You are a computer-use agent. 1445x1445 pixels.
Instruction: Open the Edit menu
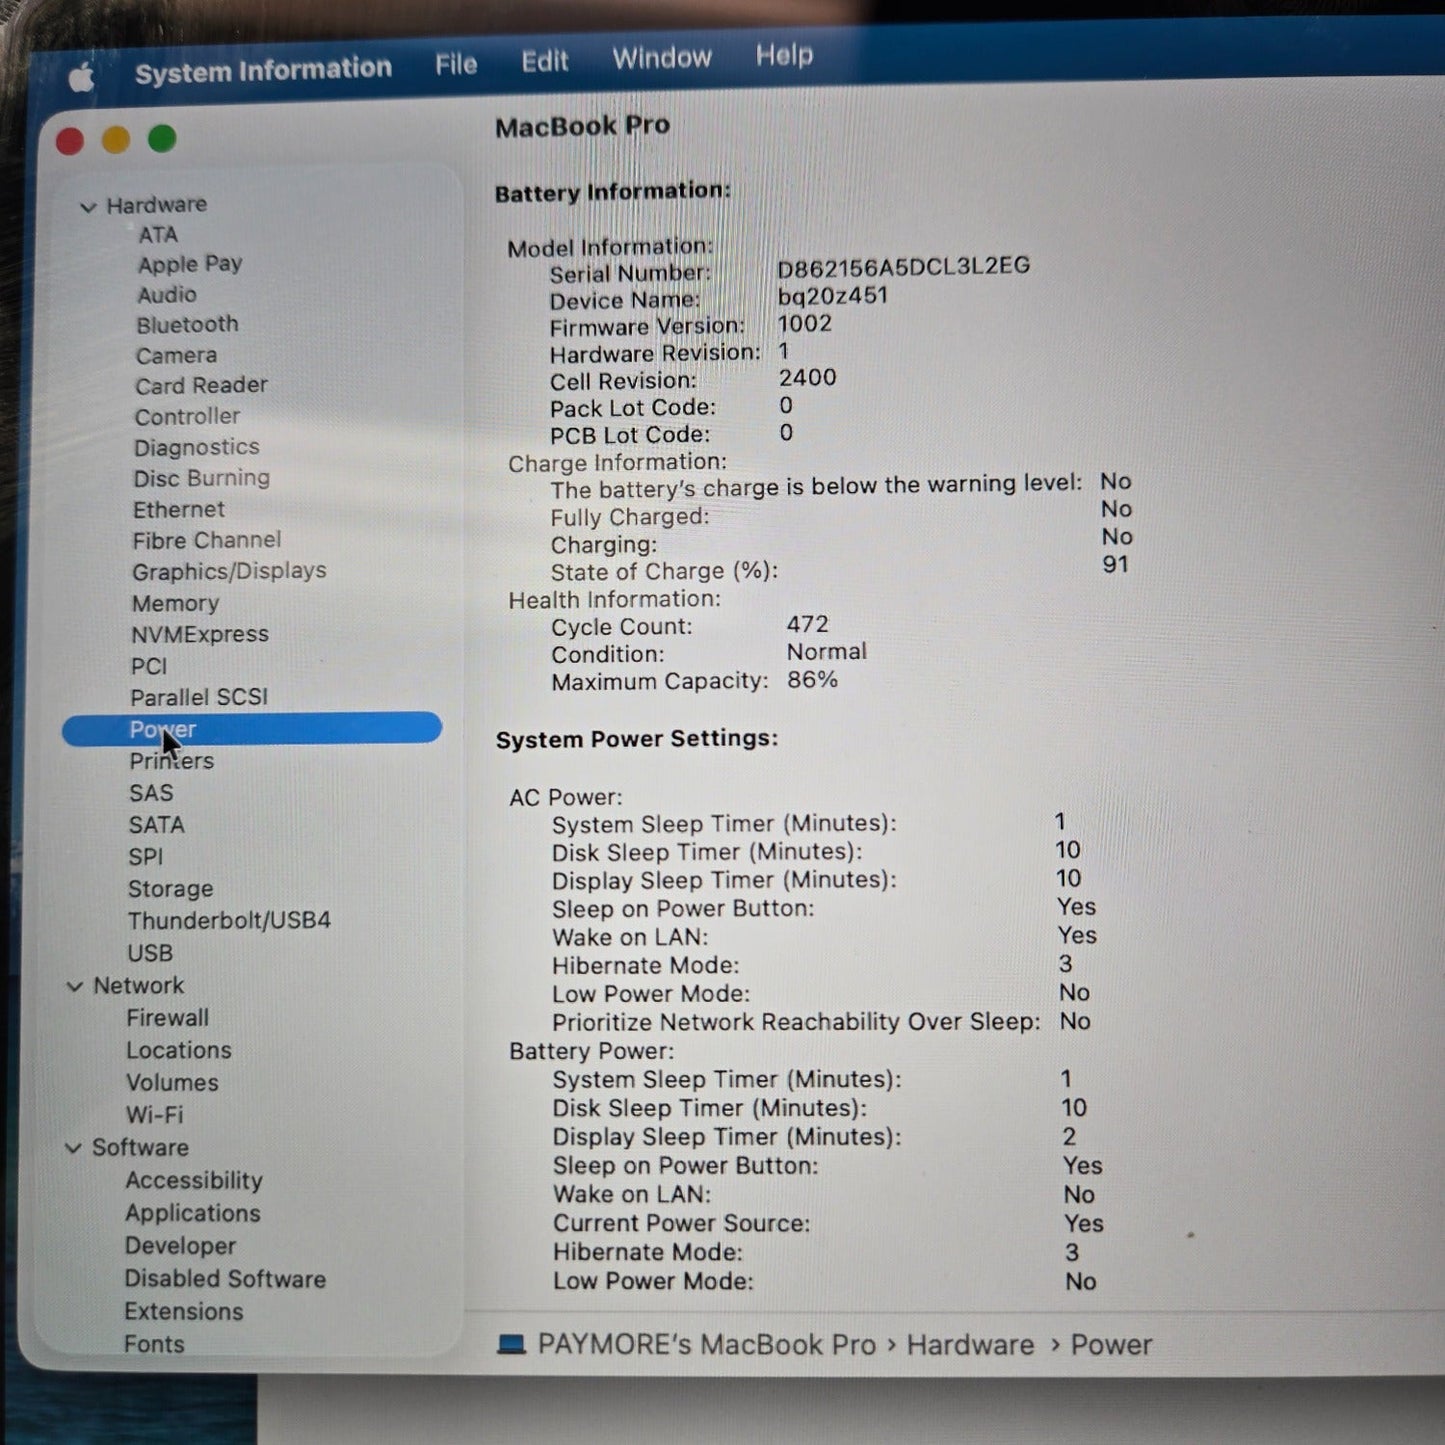tap(544, 62)
